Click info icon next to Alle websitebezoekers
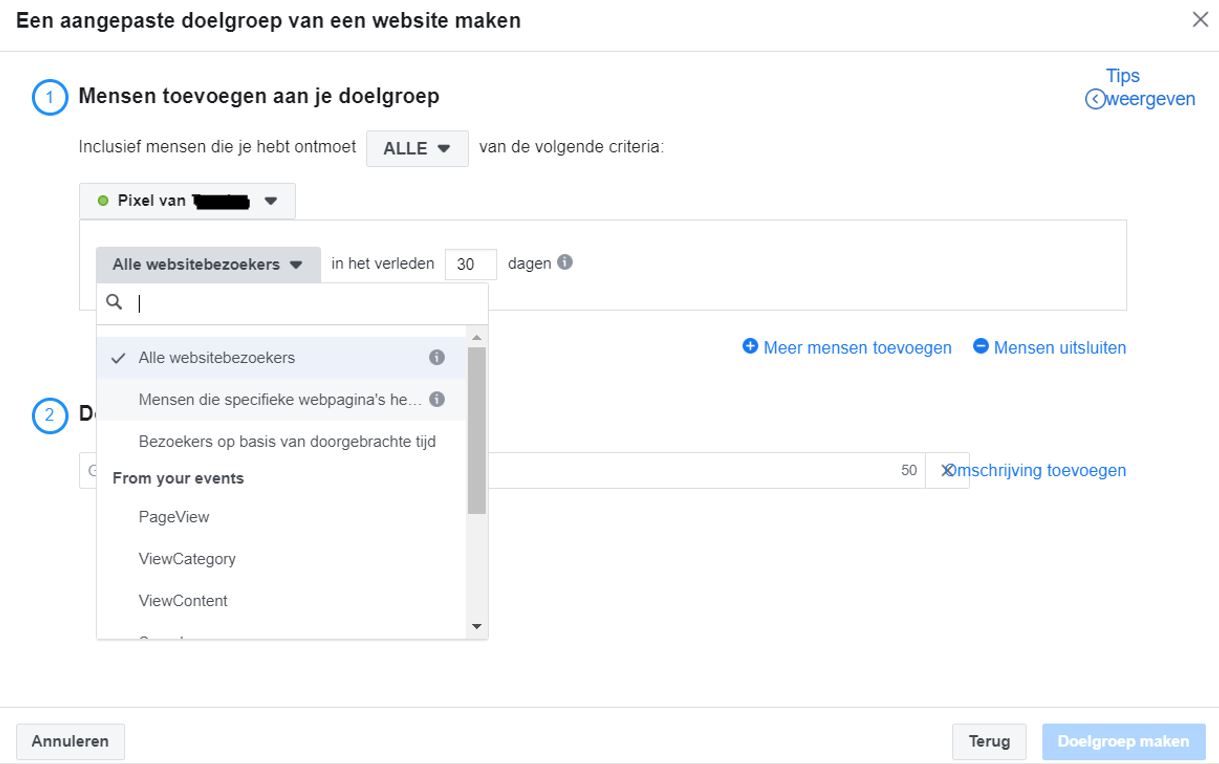 tap(436, 357)
